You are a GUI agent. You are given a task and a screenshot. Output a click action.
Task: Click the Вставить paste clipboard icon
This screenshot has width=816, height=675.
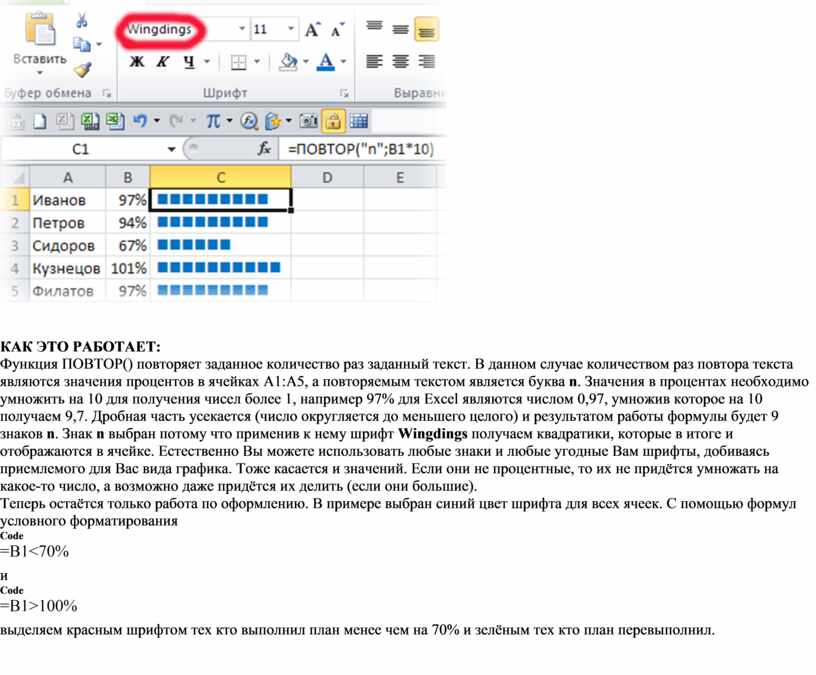(40, 29)
